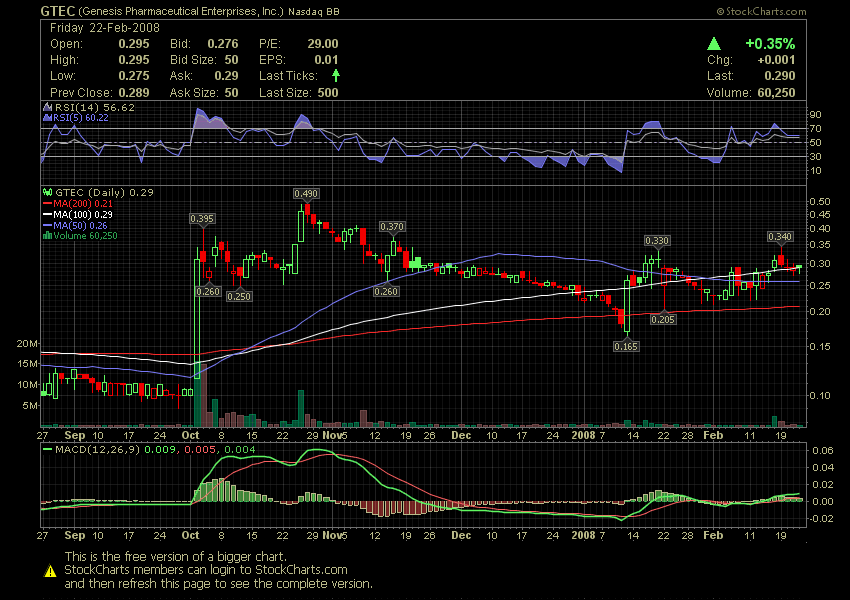This screenshot has width=850, height=600.
Task: Click the 0.205 price label
Action: pos(662,319)
